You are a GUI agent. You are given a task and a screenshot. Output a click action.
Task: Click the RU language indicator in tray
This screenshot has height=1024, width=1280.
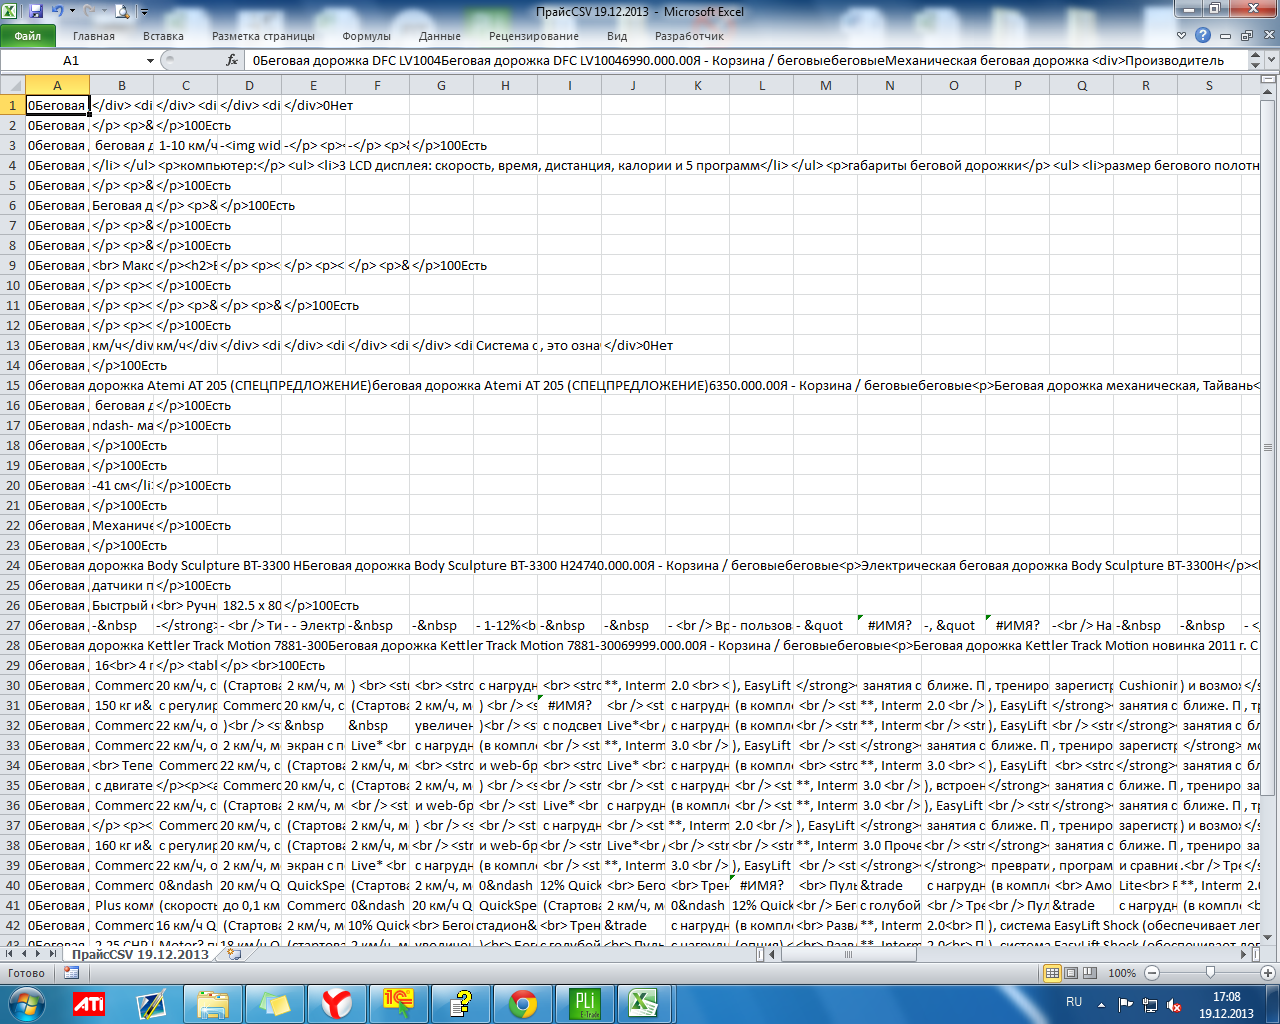pos(1074,1002)
